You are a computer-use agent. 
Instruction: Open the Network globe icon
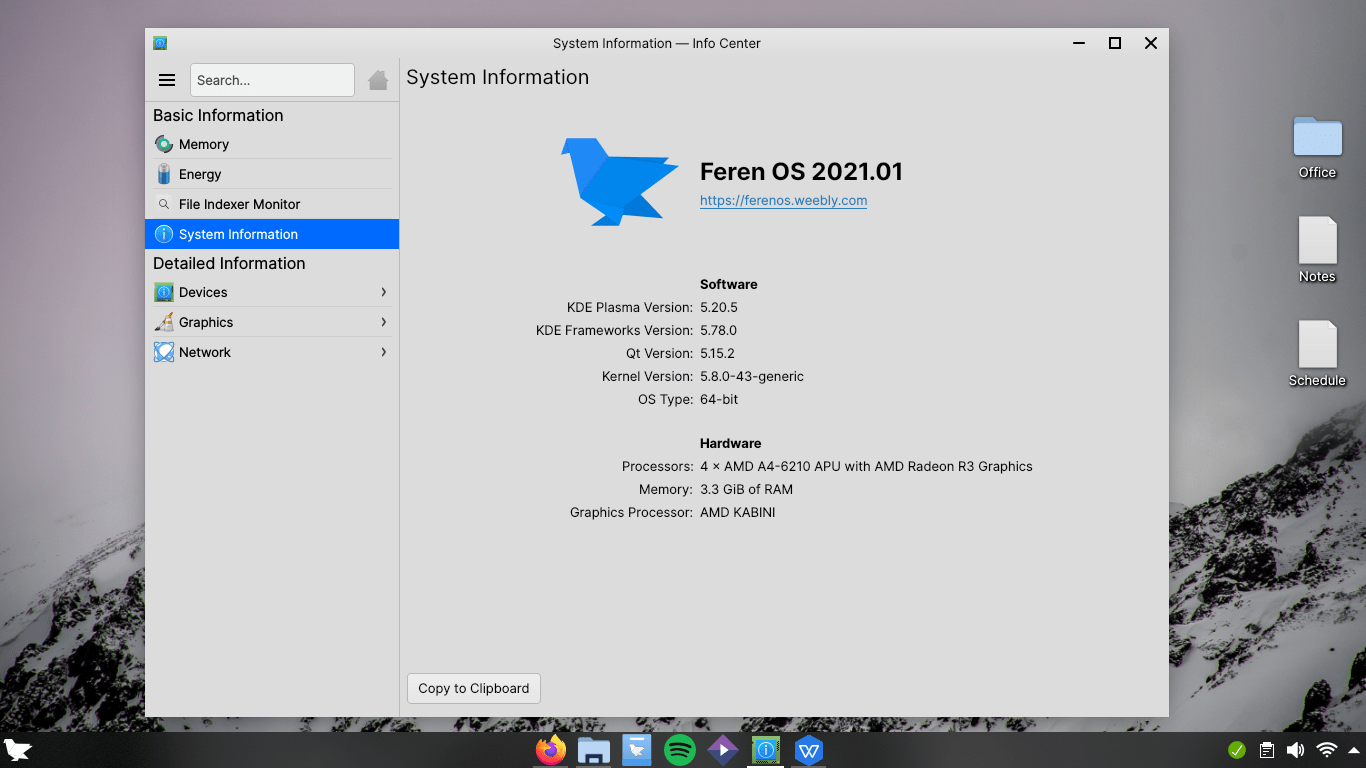coord(164,352)
